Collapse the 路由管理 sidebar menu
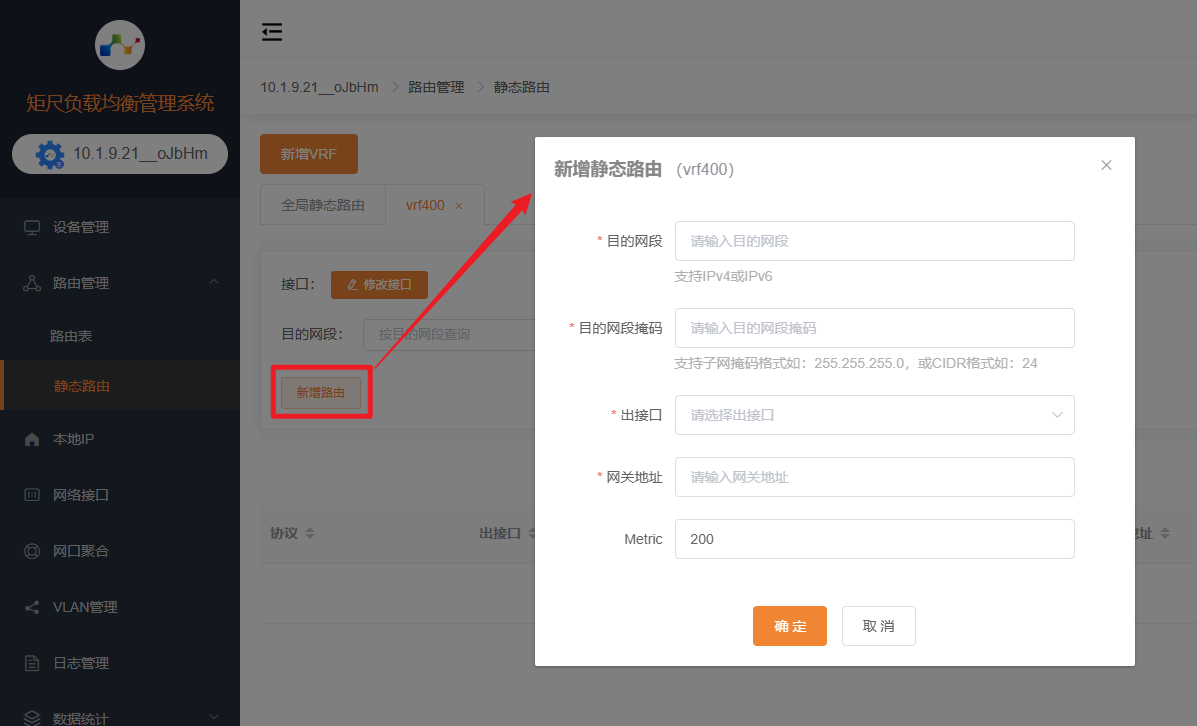 coord(214,283)
